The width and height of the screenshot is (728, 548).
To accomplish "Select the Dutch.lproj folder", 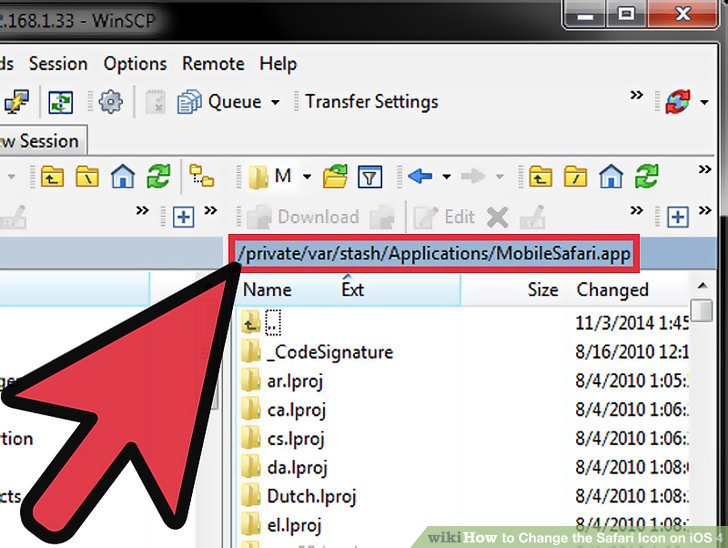I will coord(299,496).
